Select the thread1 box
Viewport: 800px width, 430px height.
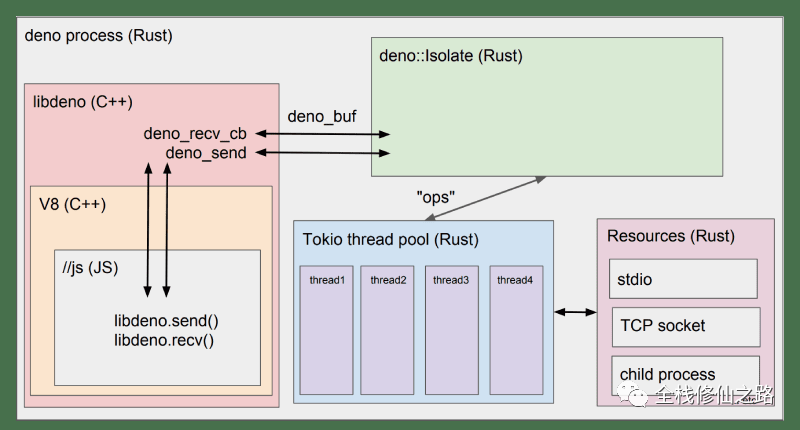(327, 330)
